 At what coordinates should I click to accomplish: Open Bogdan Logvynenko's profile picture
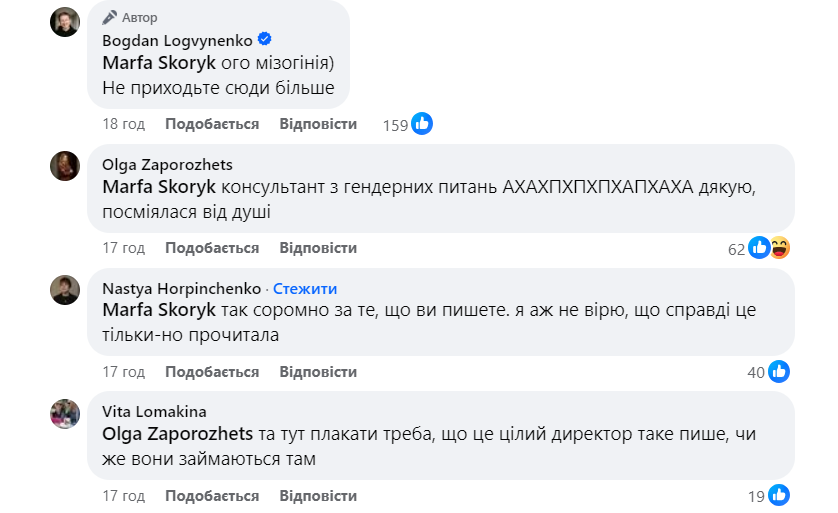pyautogui.click(x=65, y=20)
